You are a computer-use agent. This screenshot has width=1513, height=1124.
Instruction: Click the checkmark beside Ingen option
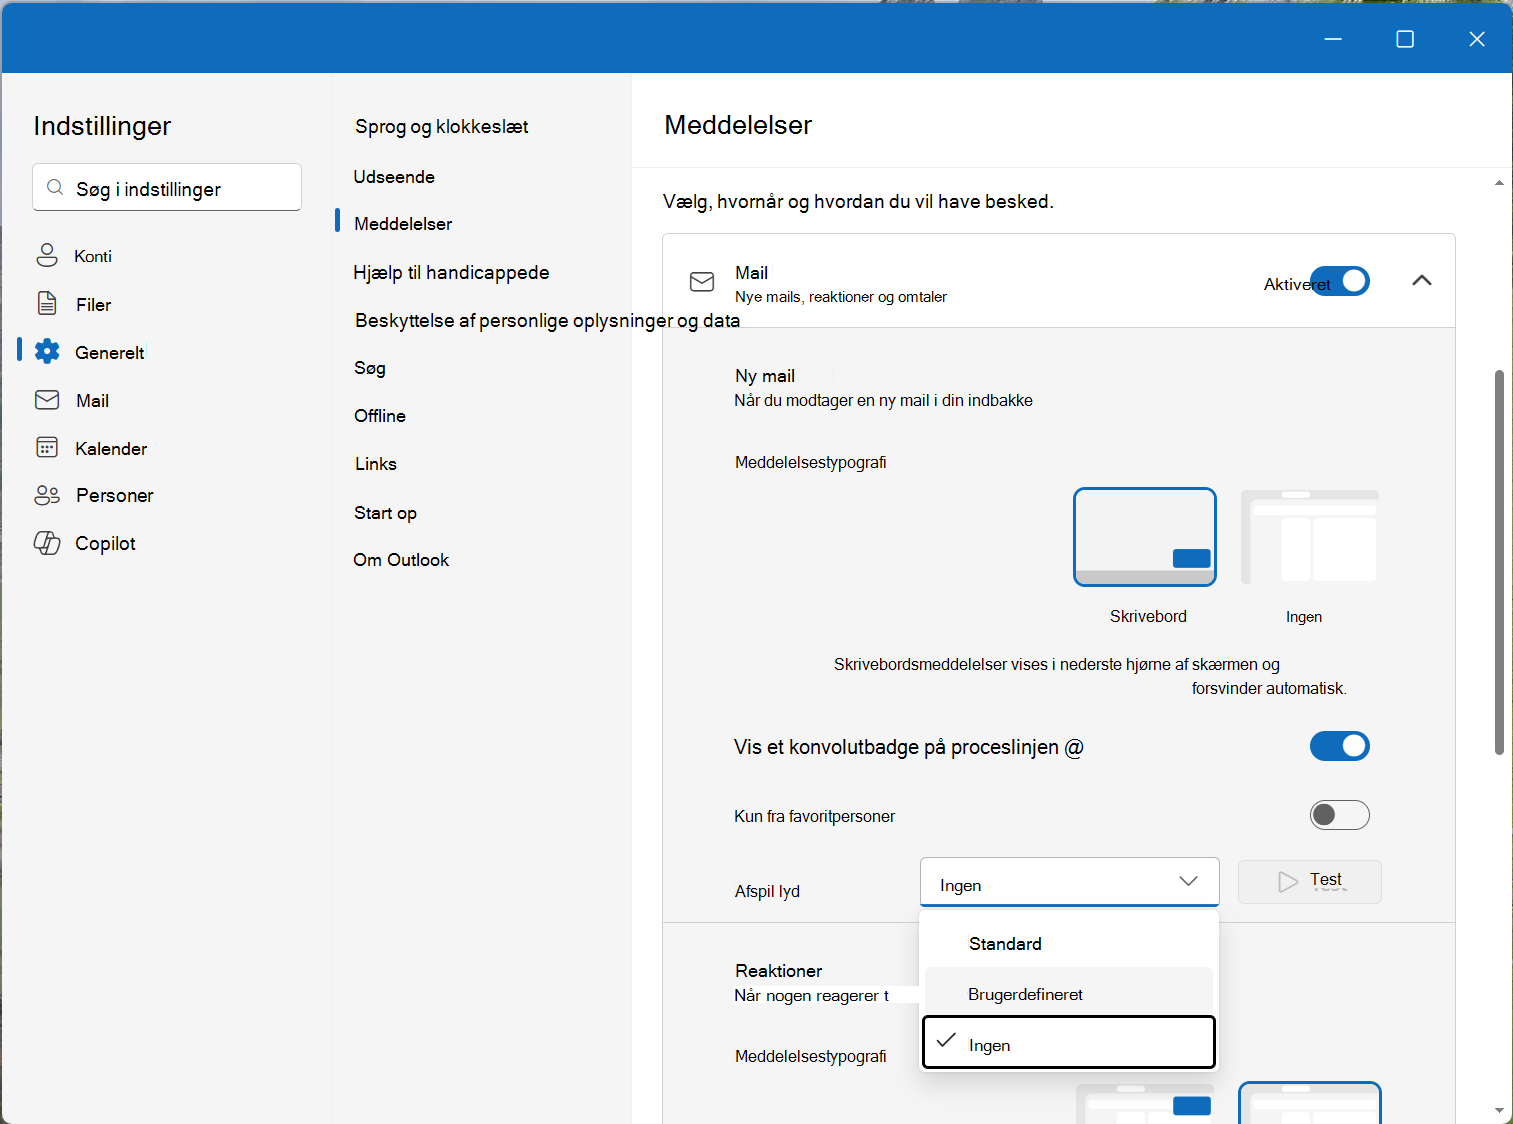click(946, 1041)
